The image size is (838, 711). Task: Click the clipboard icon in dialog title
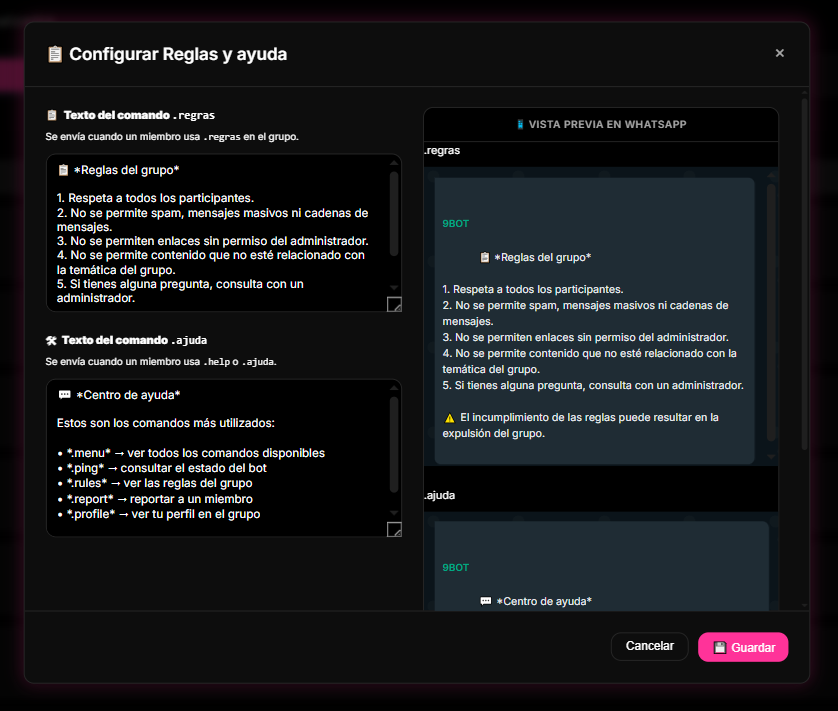pos(55,54)
